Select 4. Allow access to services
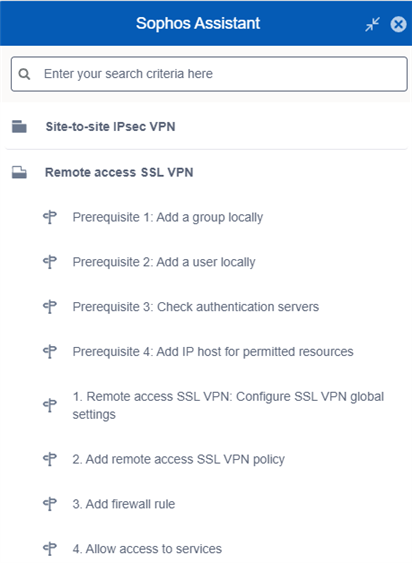This screenshot has width=412, height=563. pos(147,549)
